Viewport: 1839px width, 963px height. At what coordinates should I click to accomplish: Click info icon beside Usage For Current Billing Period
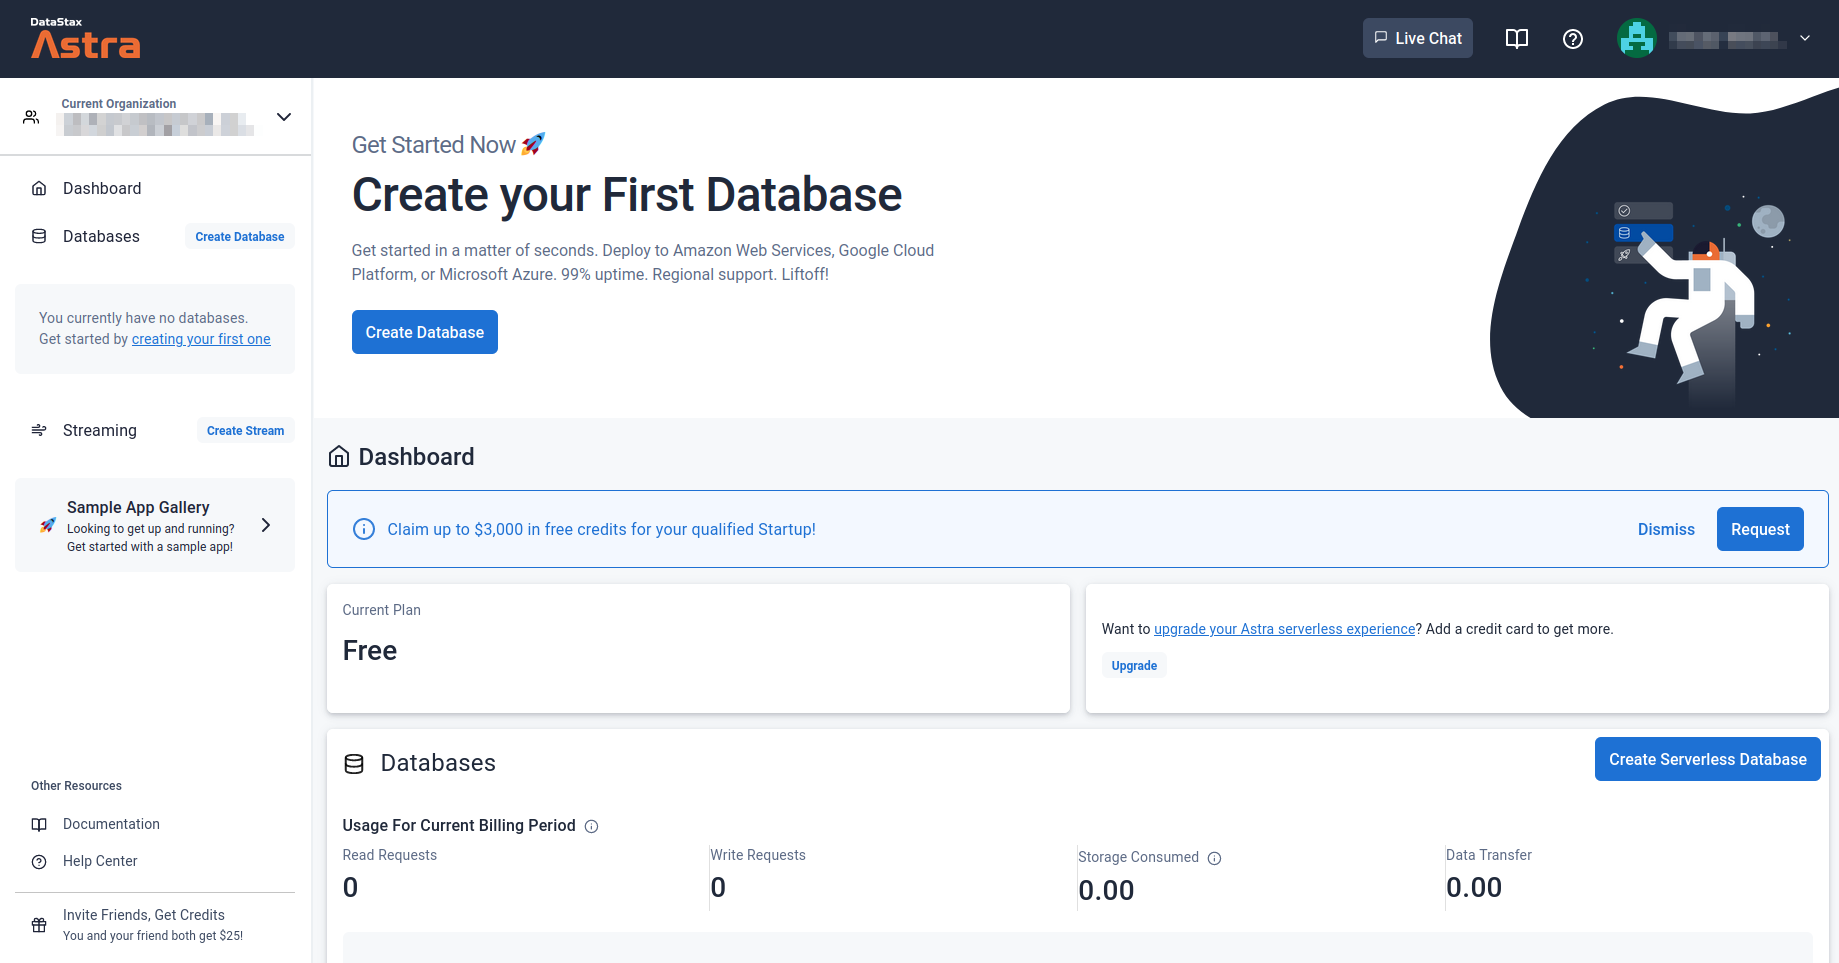(592, 826)
